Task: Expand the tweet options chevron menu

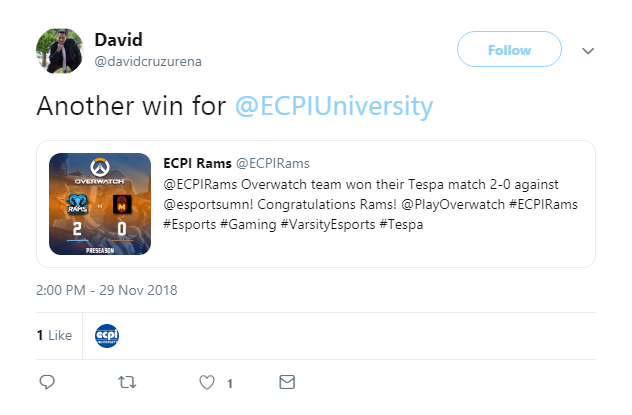Action: (x=588, y=51)
